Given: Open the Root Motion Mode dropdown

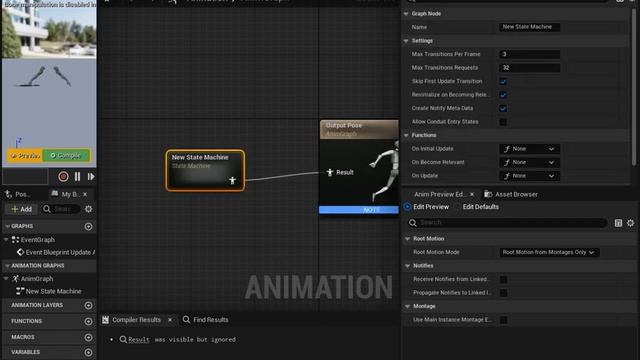Looking at the screenshot, I should [549, 252].
